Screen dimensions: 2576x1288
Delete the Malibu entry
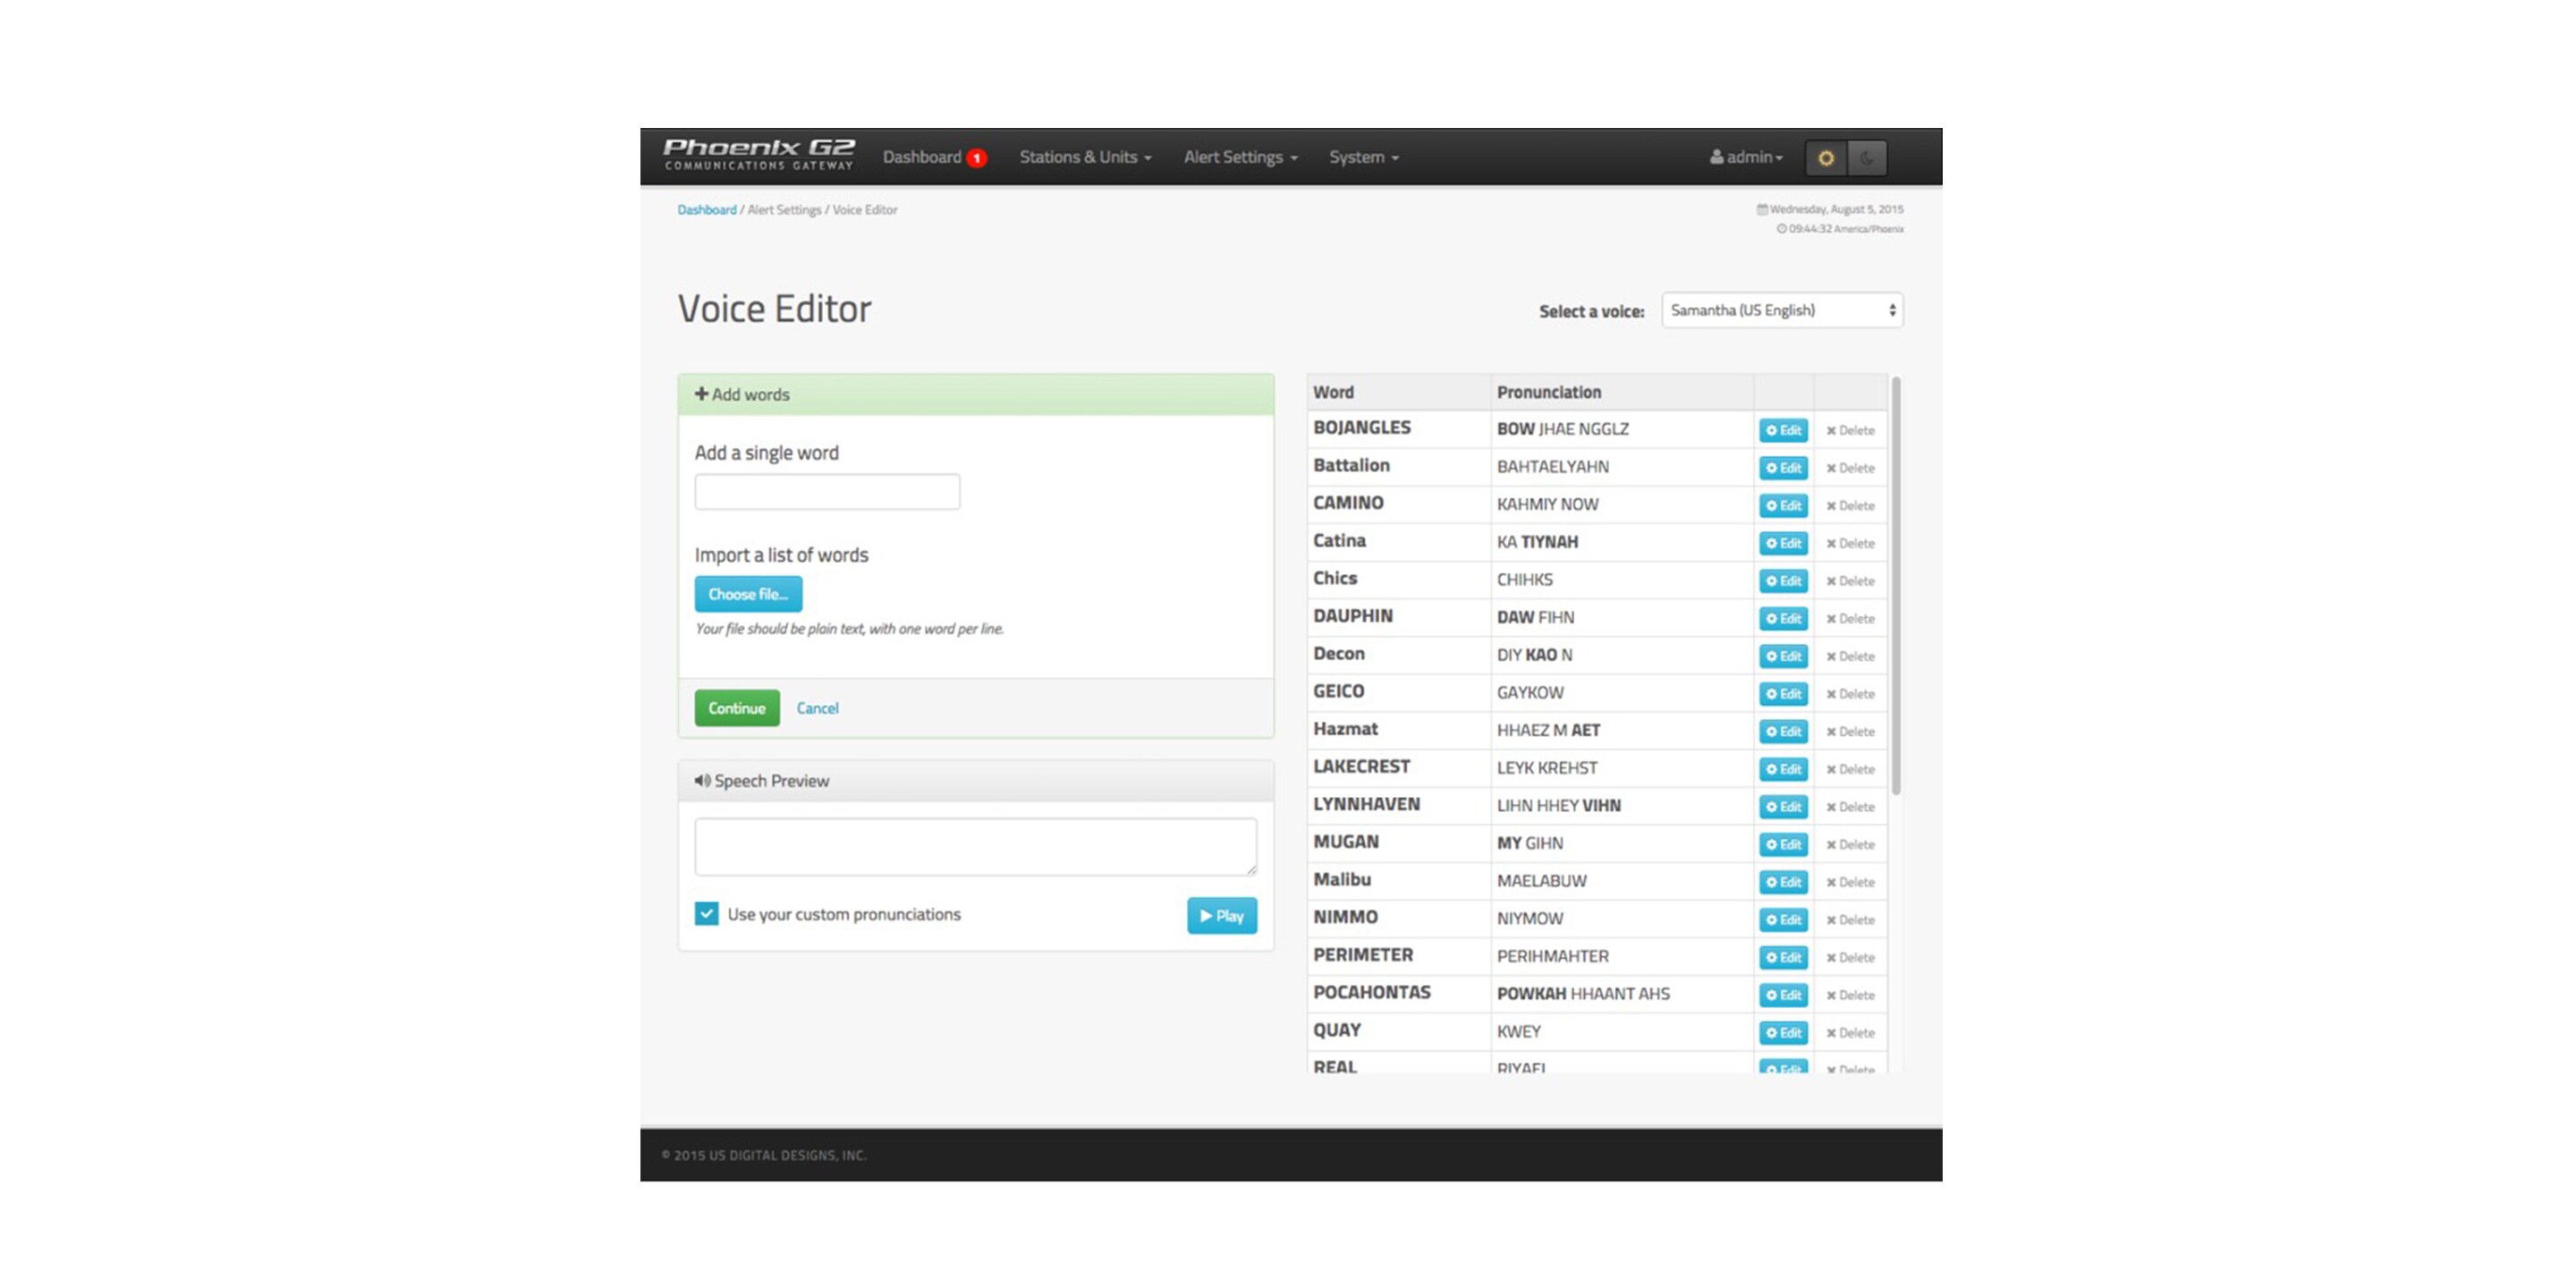[x=1850, y=883]
